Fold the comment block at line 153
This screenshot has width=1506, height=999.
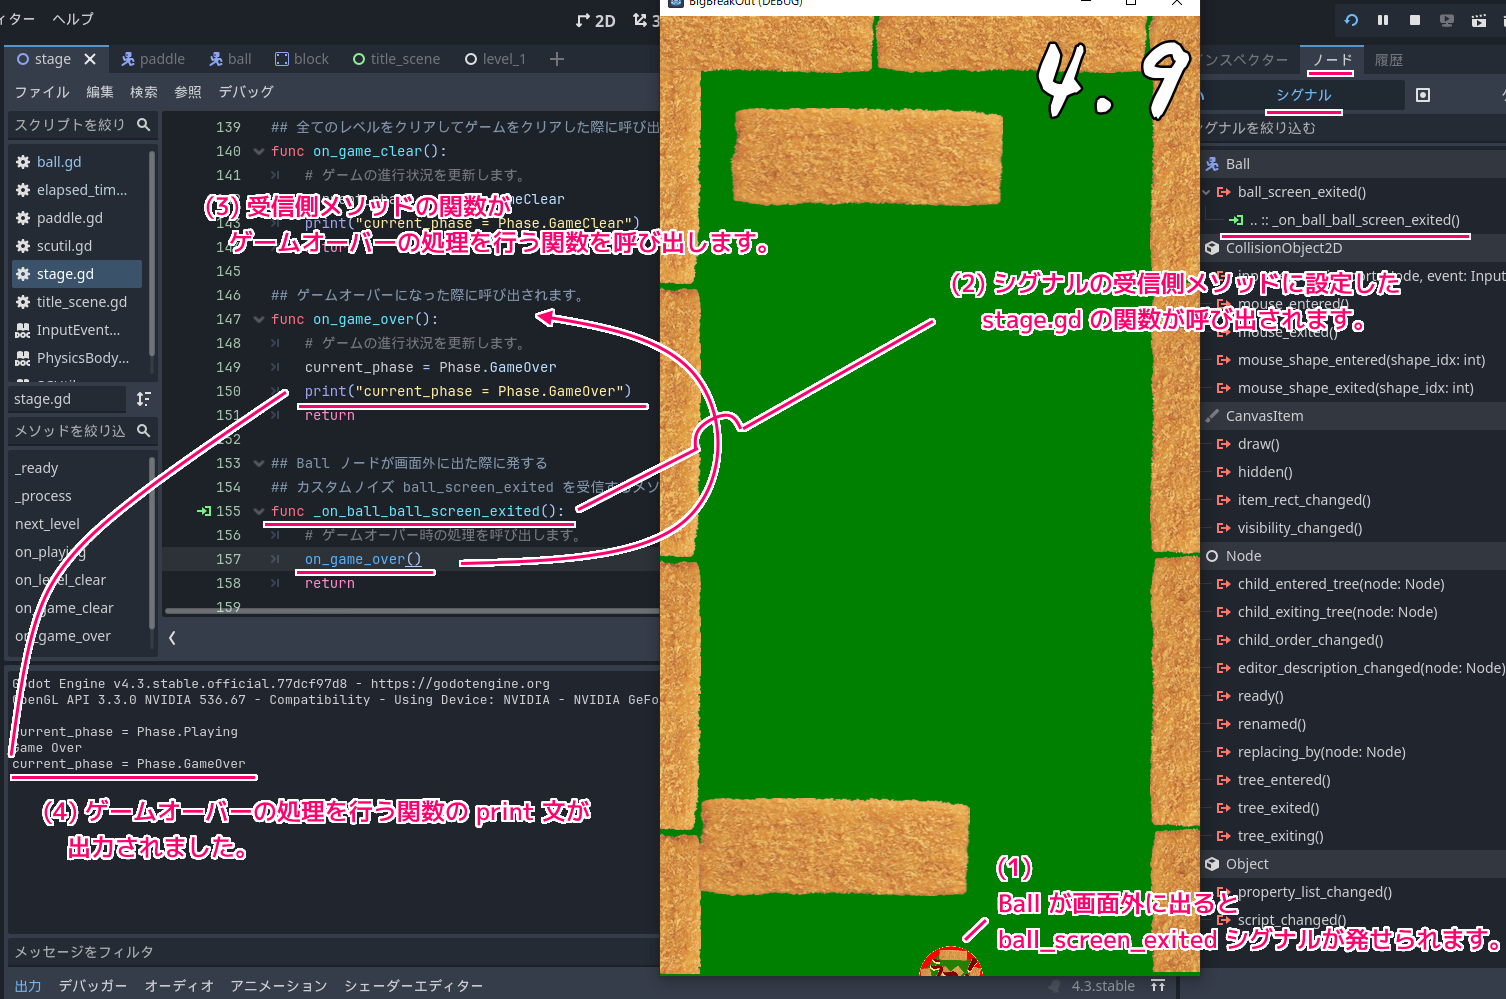click(259, 464)
